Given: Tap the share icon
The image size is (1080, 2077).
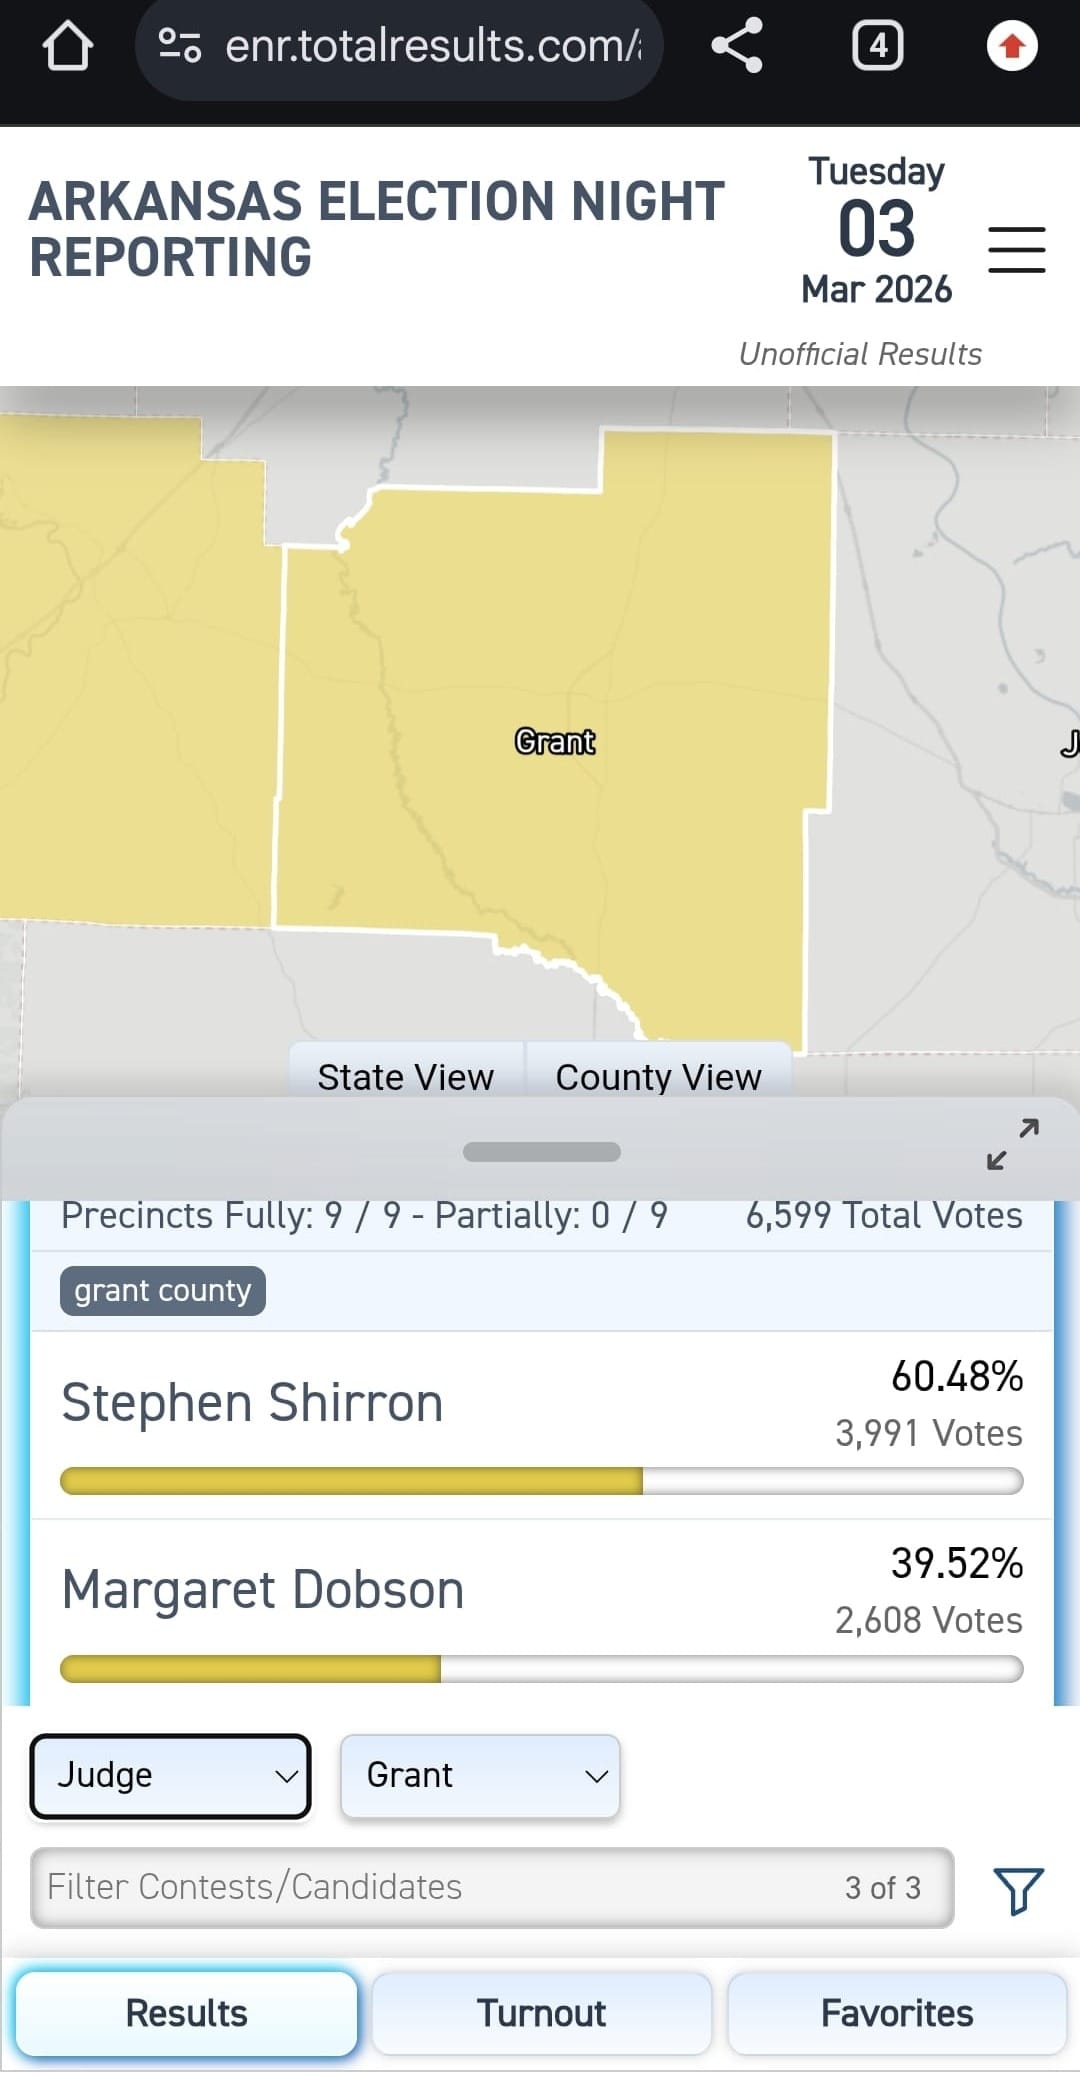Looking at the screenshot, I should 737,46.
